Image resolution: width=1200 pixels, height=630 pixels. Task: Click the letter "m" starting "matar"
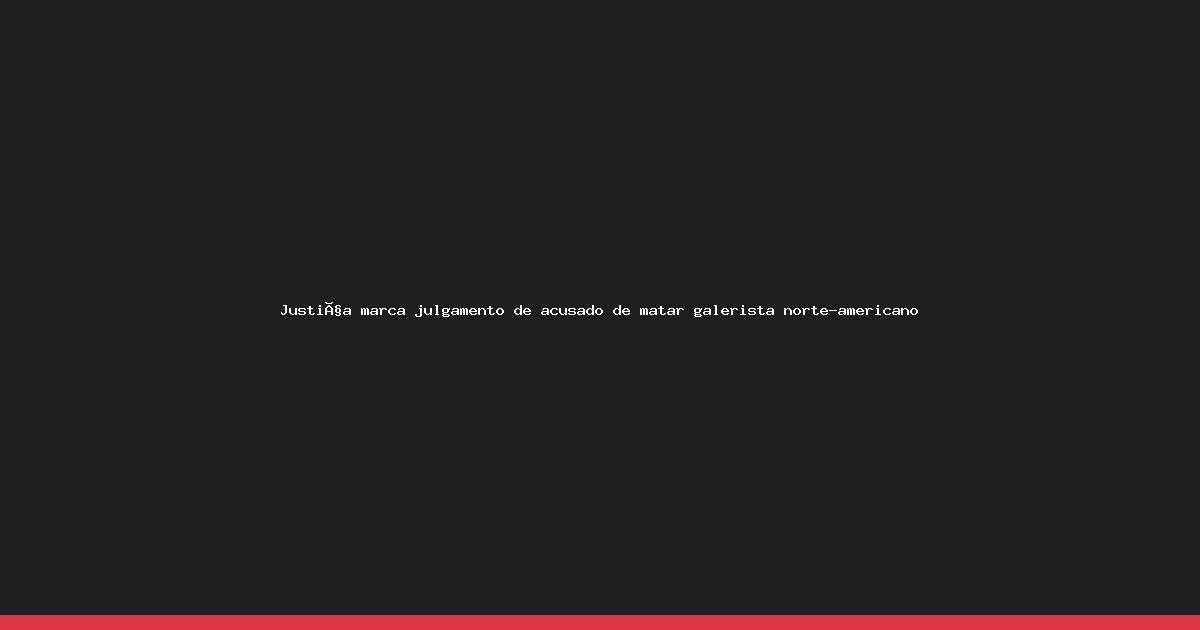pyautogui.click(x=644, y=312)
